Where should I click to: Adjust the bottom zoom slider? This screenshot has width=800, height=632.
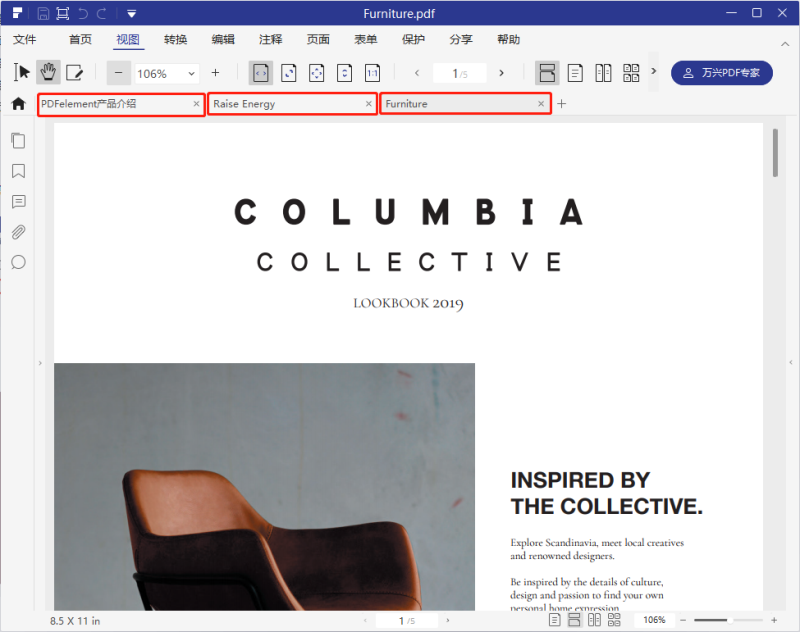(x=728, y=620)
